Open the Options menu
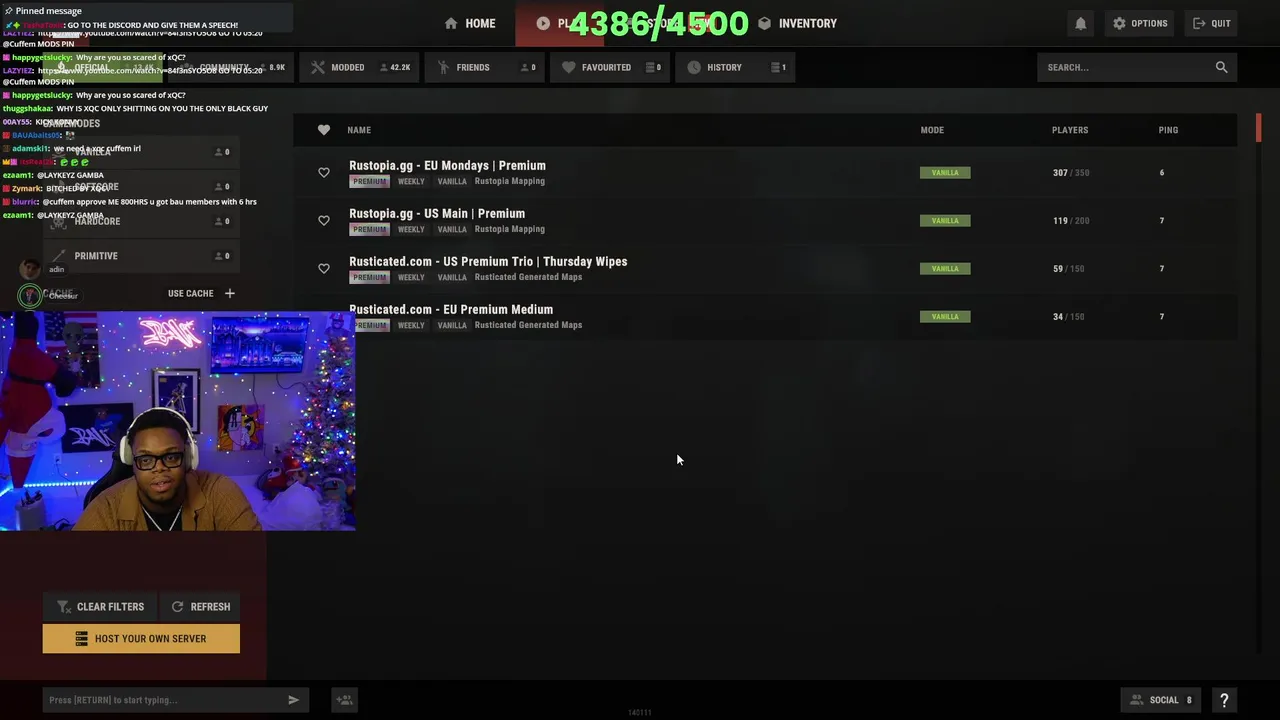 point(1139,23)
